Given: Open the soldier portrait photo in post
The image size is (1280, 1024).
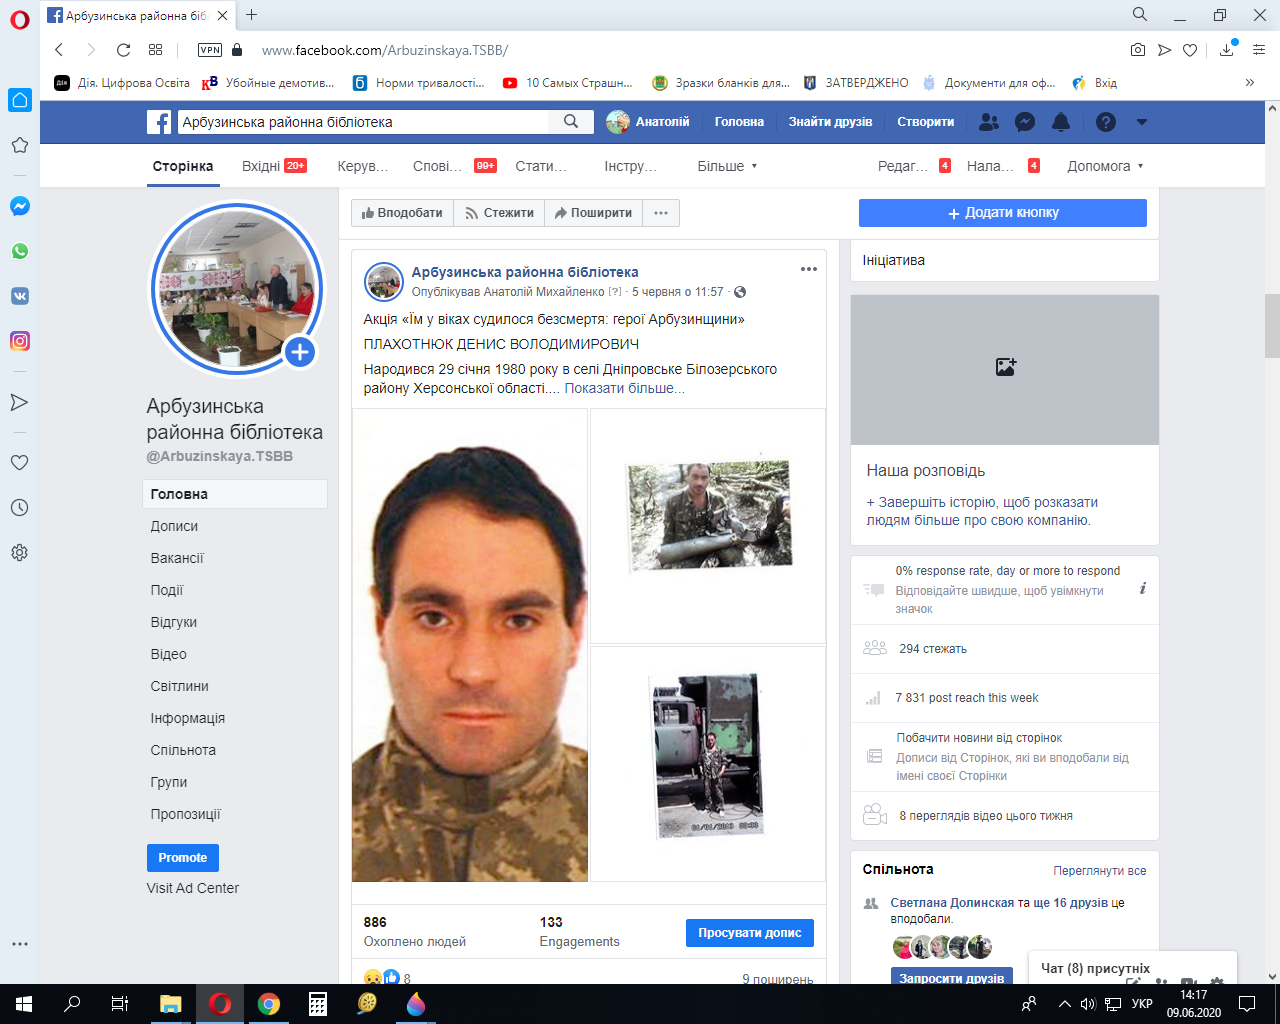Looking at the screenshot, I should click(x=470, y=645).
